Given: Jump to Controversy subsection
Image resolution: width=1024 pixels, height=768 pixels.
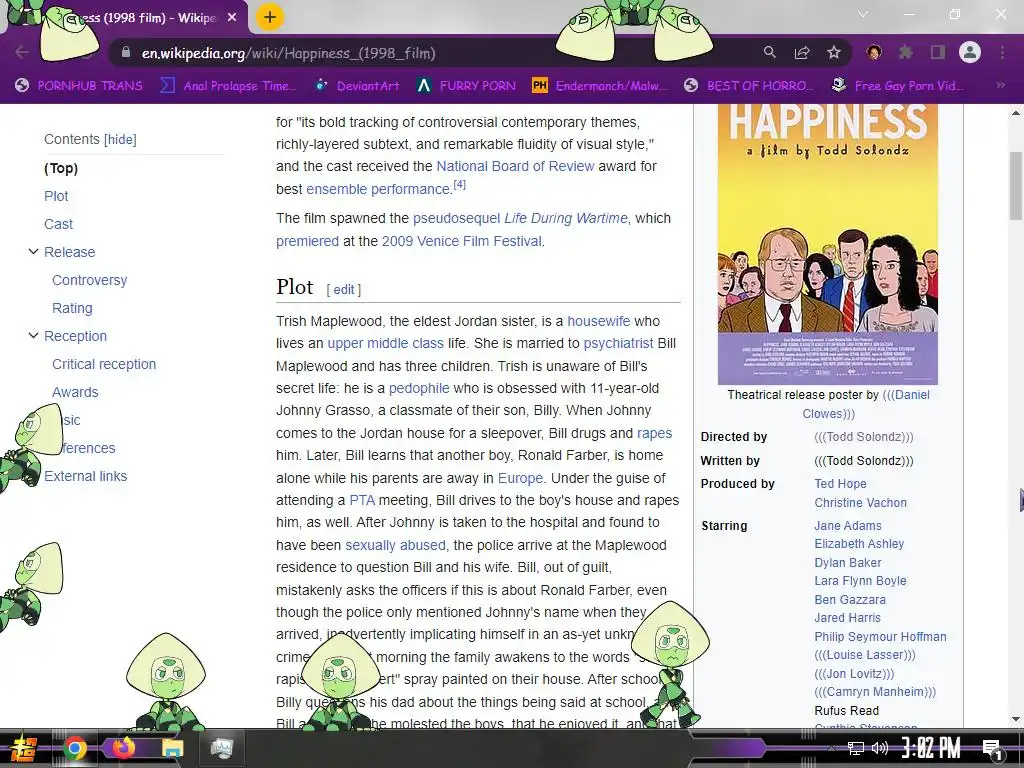Looking at the screenshot, I should pos(89,280).
